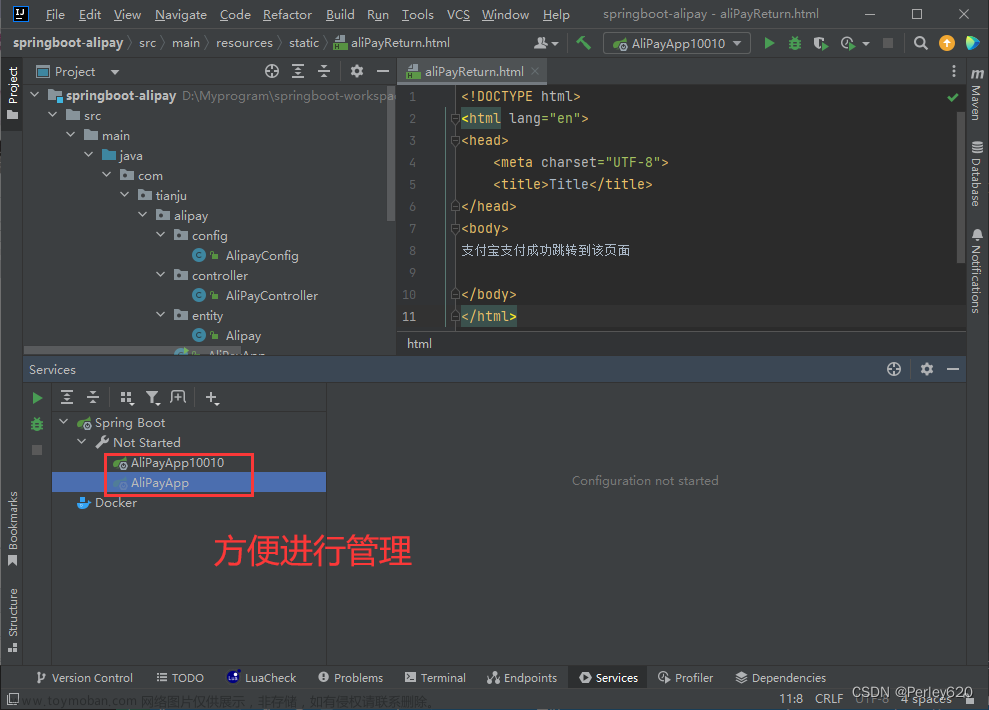The height and width of the screenshot is (710, 989).
Task: Click static breadcrumb in navigation bar
Action: [304, 43]
